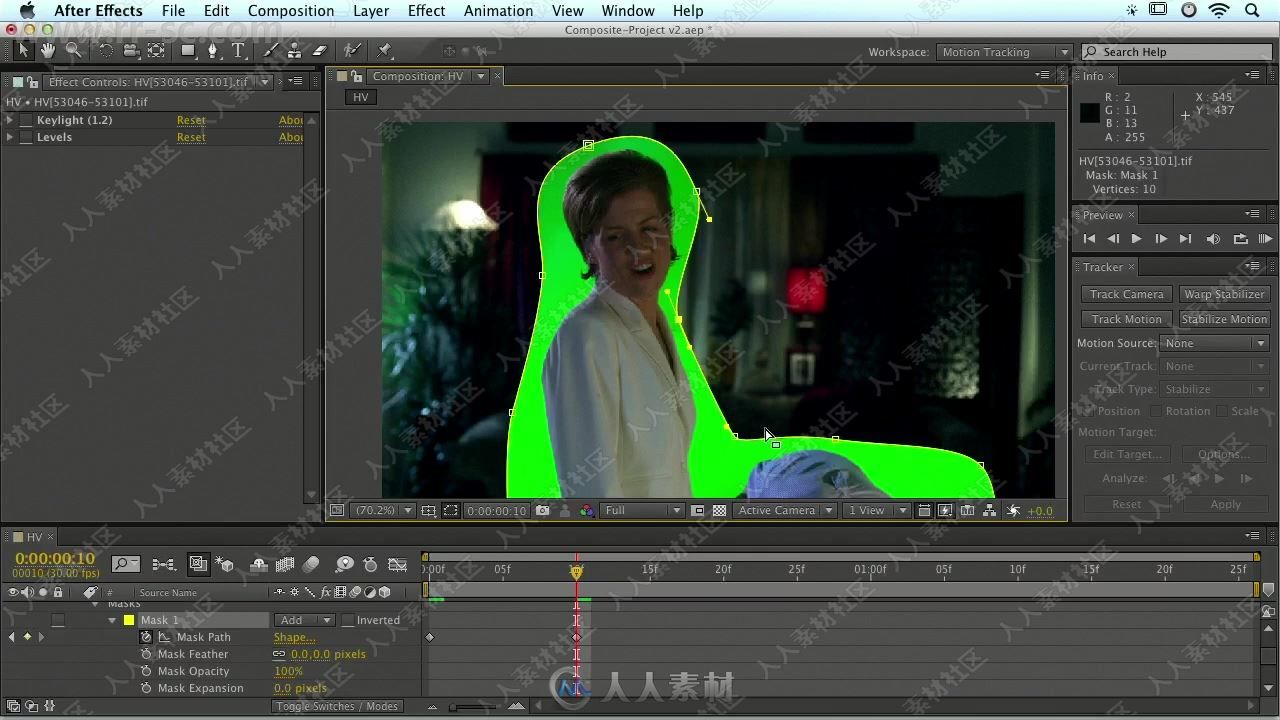The image size is (1280, 720).
Task: Open the Workspace Motion Tracking dropdown
Action: coord(1004,52)
